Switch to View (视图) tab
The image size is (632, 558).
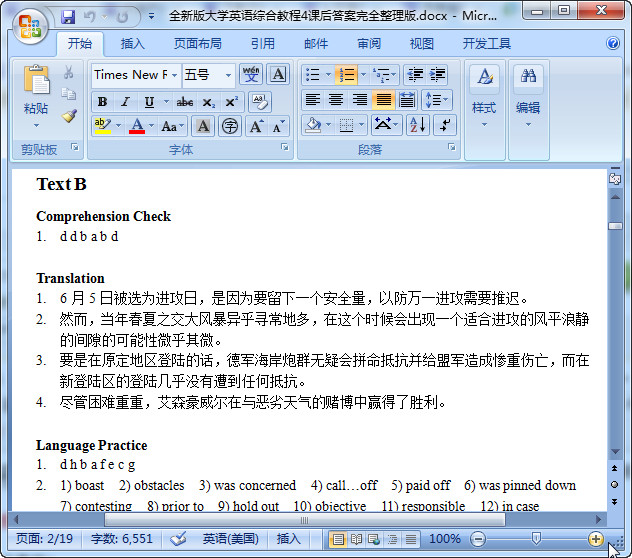(422, 44)
